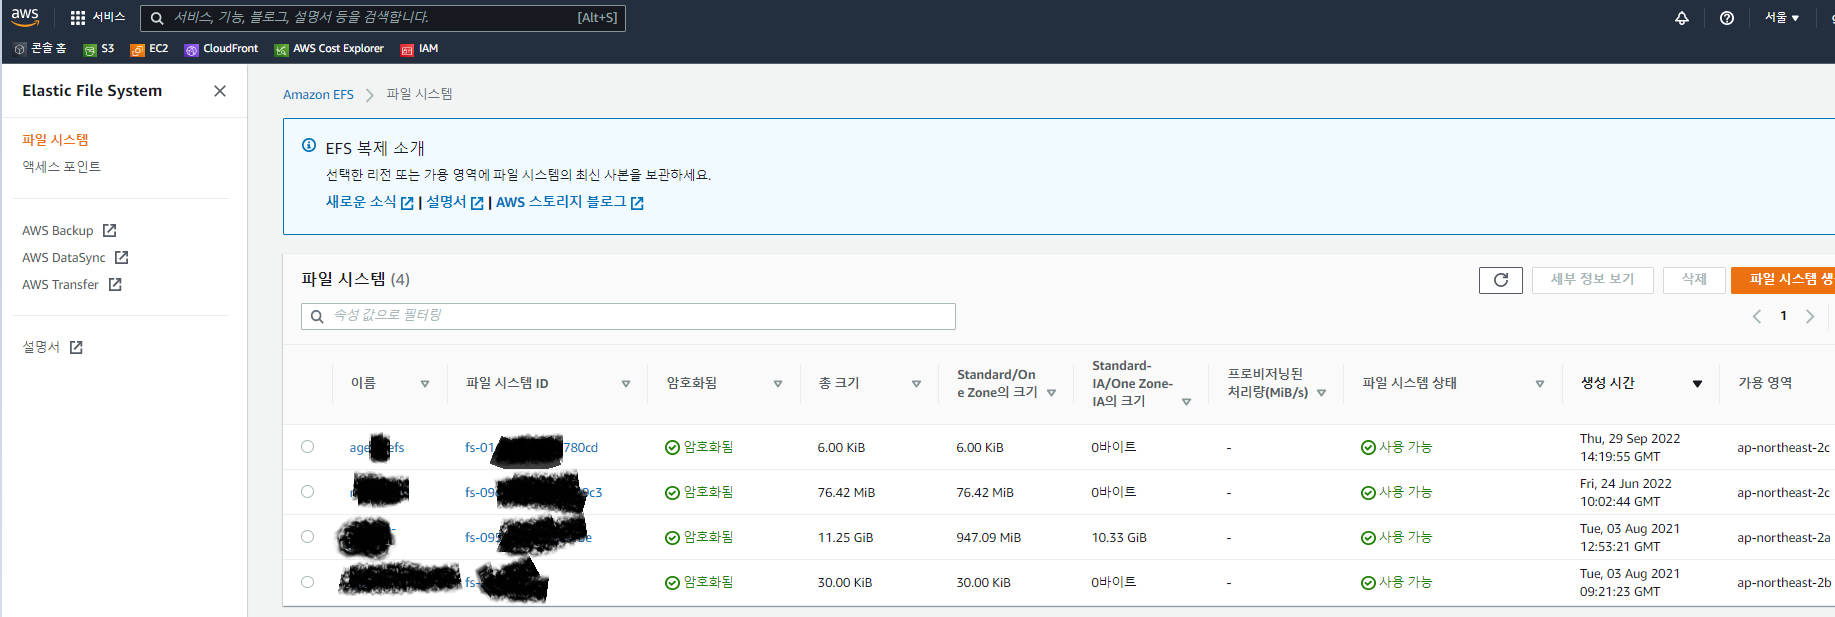1835x617 pixels.
Task: Open the 설명서 link in the banner
Action: click(x=455, y=202)
